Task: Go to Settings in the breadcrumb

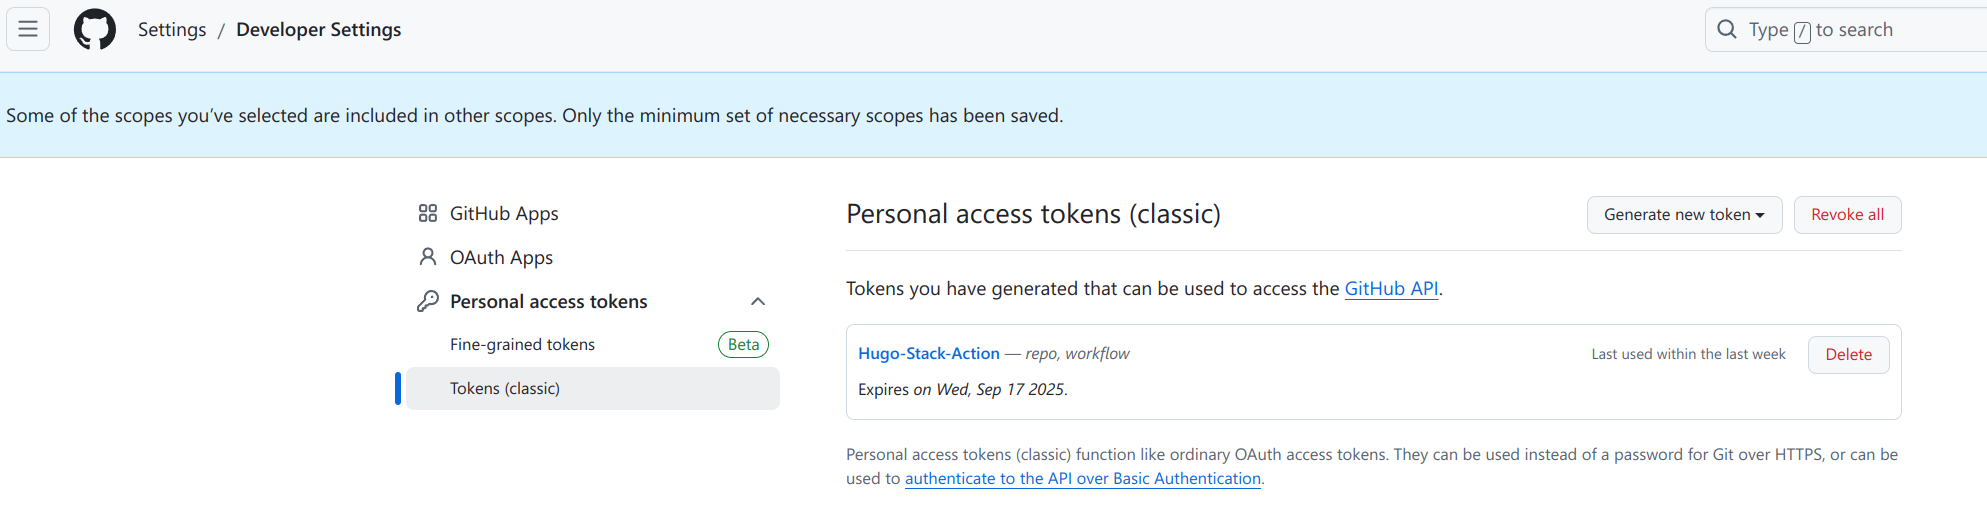Action: (172, 30)
